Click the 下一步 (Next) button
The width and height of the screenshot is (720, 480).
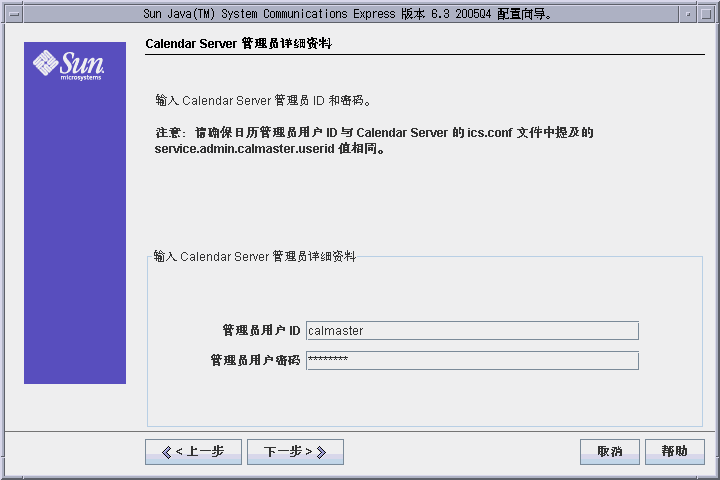pos(295,452)
